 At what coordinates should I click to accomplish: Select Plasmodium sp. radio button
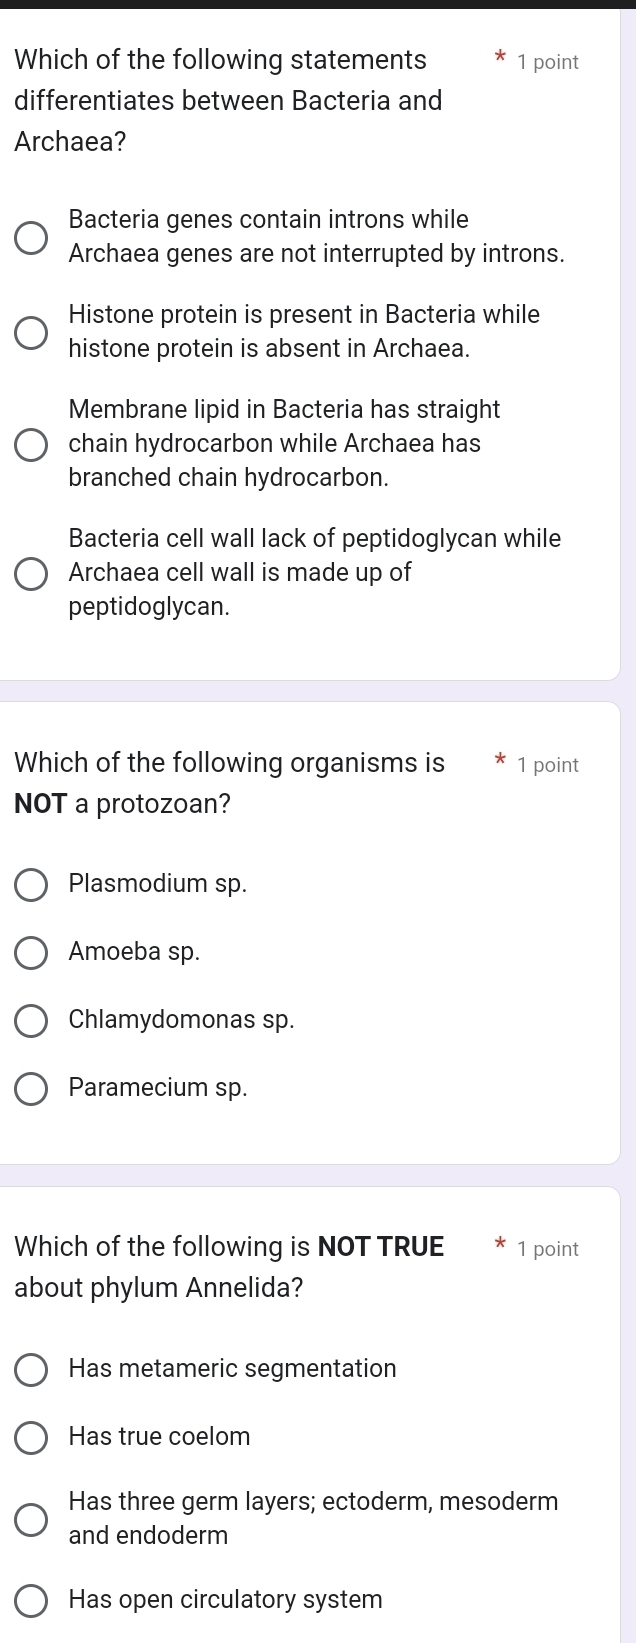tap(31, 884)
